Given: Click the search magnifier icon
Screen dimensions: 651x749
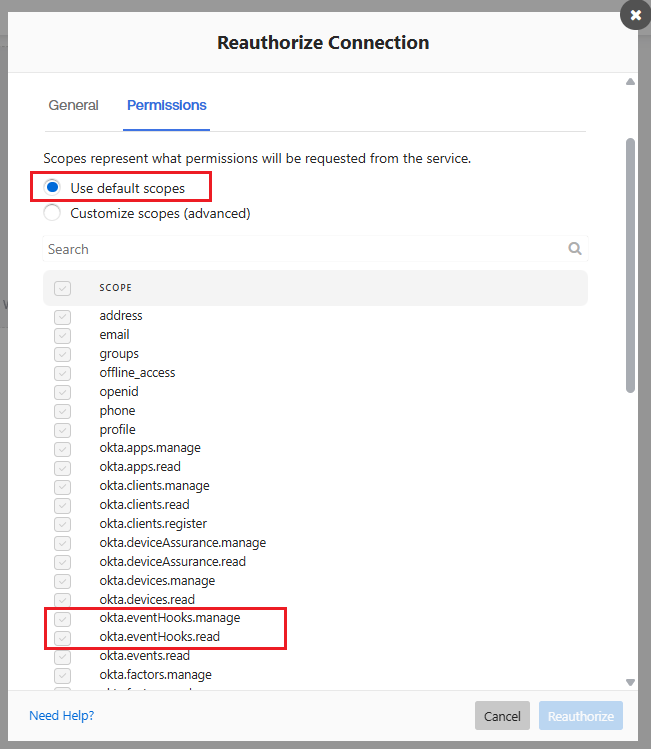Looking at the screenshot, I should point(575,248).
